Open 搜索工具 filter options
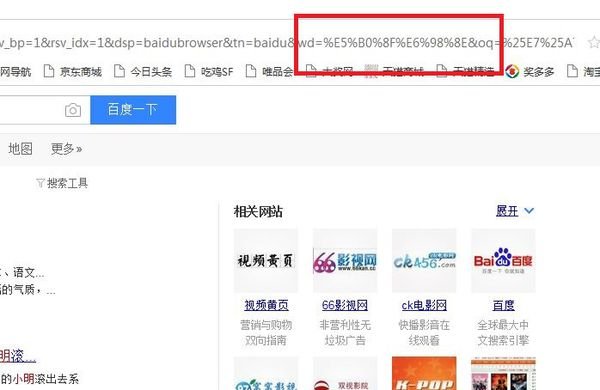 click(62, 183)
